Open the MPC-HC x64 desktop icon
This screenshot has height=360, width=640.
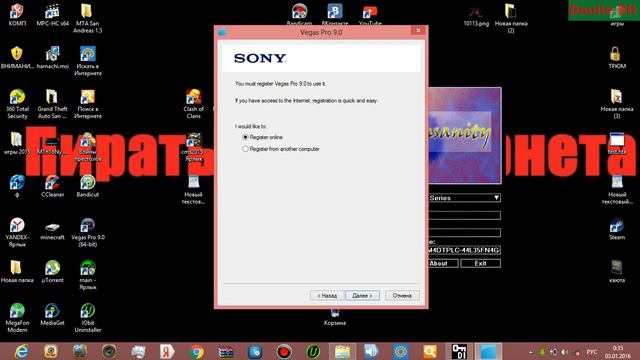(x=52, y=15)
